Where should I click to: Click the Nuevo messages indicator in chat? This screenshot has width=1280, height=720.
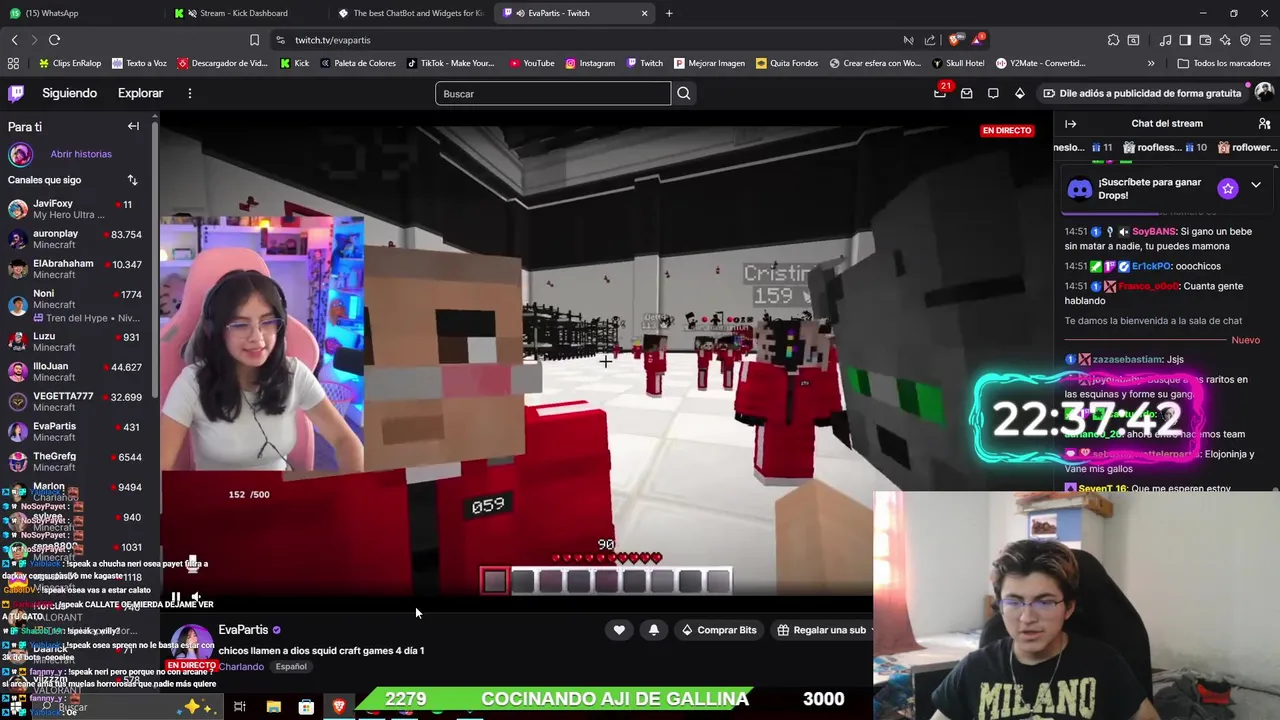pyautogui.click(x=1245, y=340)
